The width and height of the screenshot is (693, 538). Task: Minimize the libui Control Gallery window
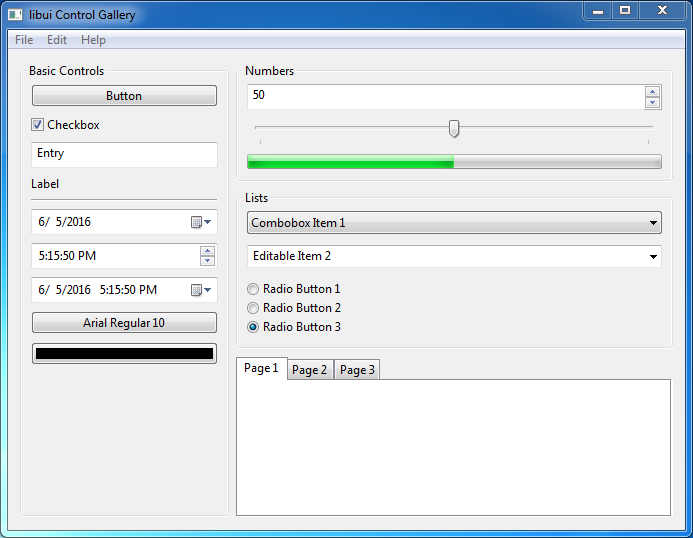[598, 11]
